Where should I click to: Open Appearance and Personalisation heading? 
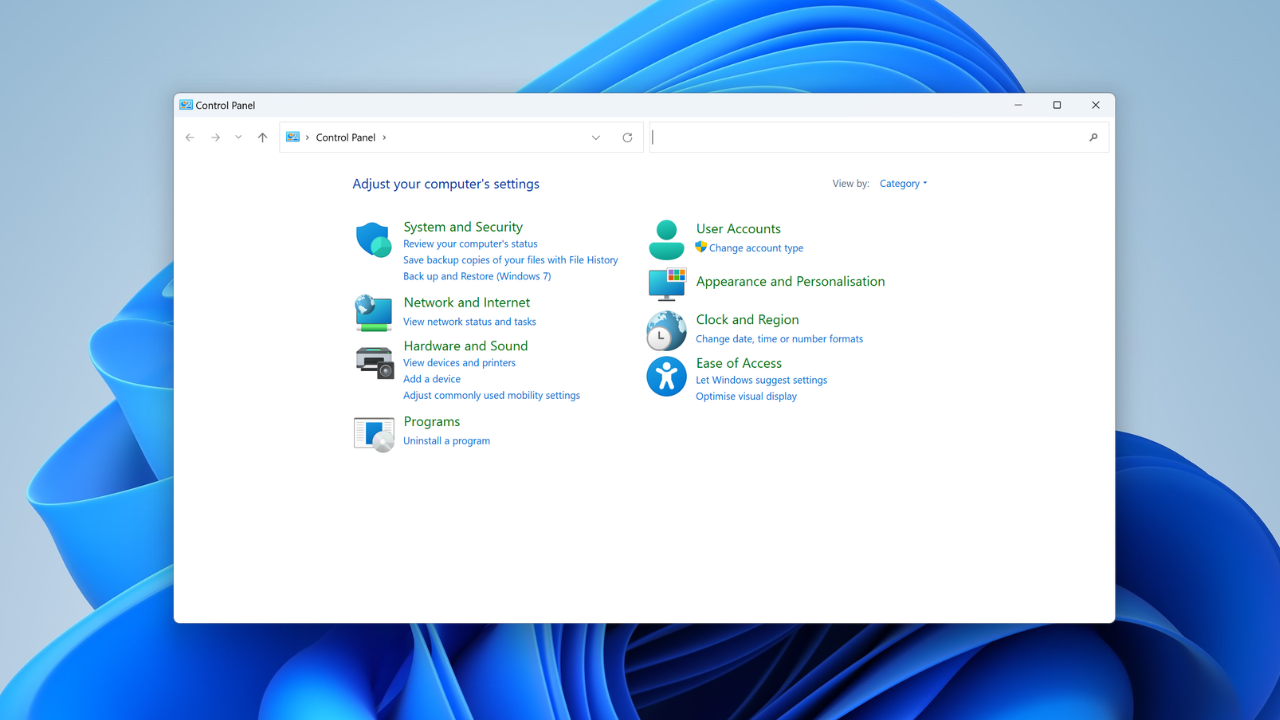pos(790,282)
